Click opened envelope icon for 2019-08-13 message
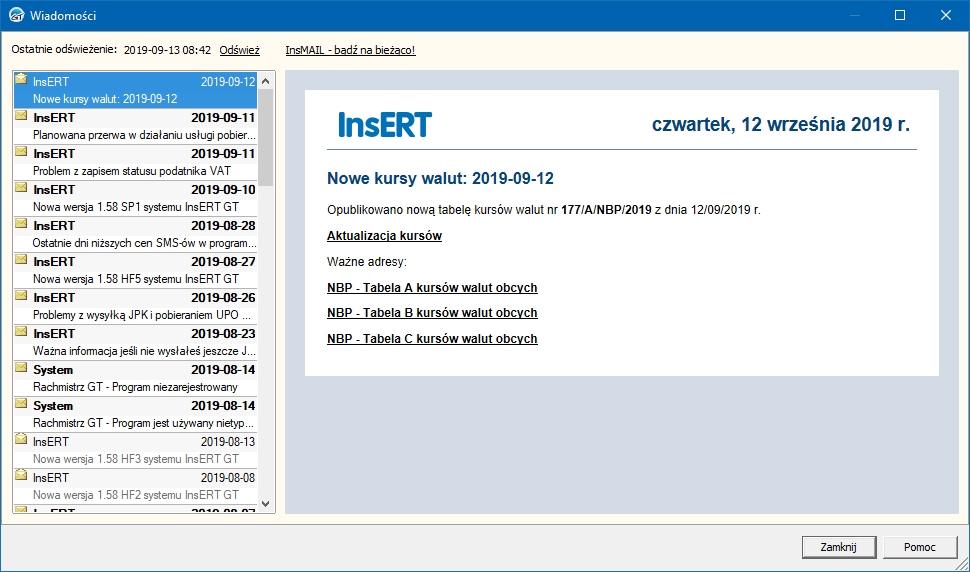970x572 pixels. (21, 438)
